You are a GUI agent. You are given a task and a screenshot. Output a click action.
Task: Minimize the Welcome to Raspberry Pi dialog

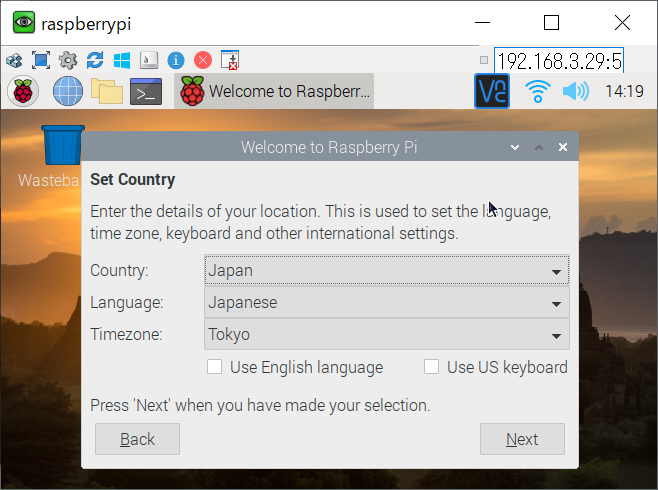[515, 147]
